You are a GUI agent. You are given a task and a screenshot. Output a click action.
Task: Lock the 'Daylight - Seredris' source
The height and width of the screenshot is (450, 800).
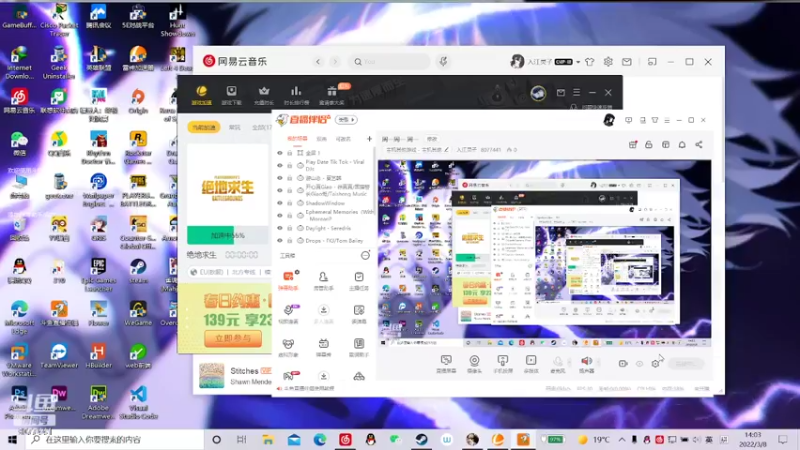290,228
